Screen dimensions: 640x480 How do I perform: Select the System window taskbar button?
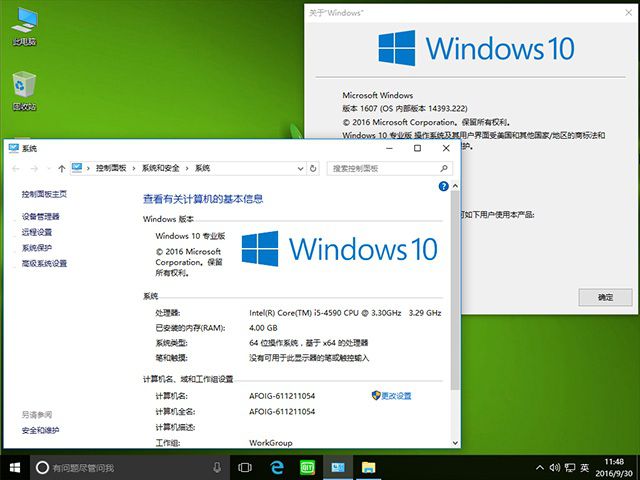(338, 468)
